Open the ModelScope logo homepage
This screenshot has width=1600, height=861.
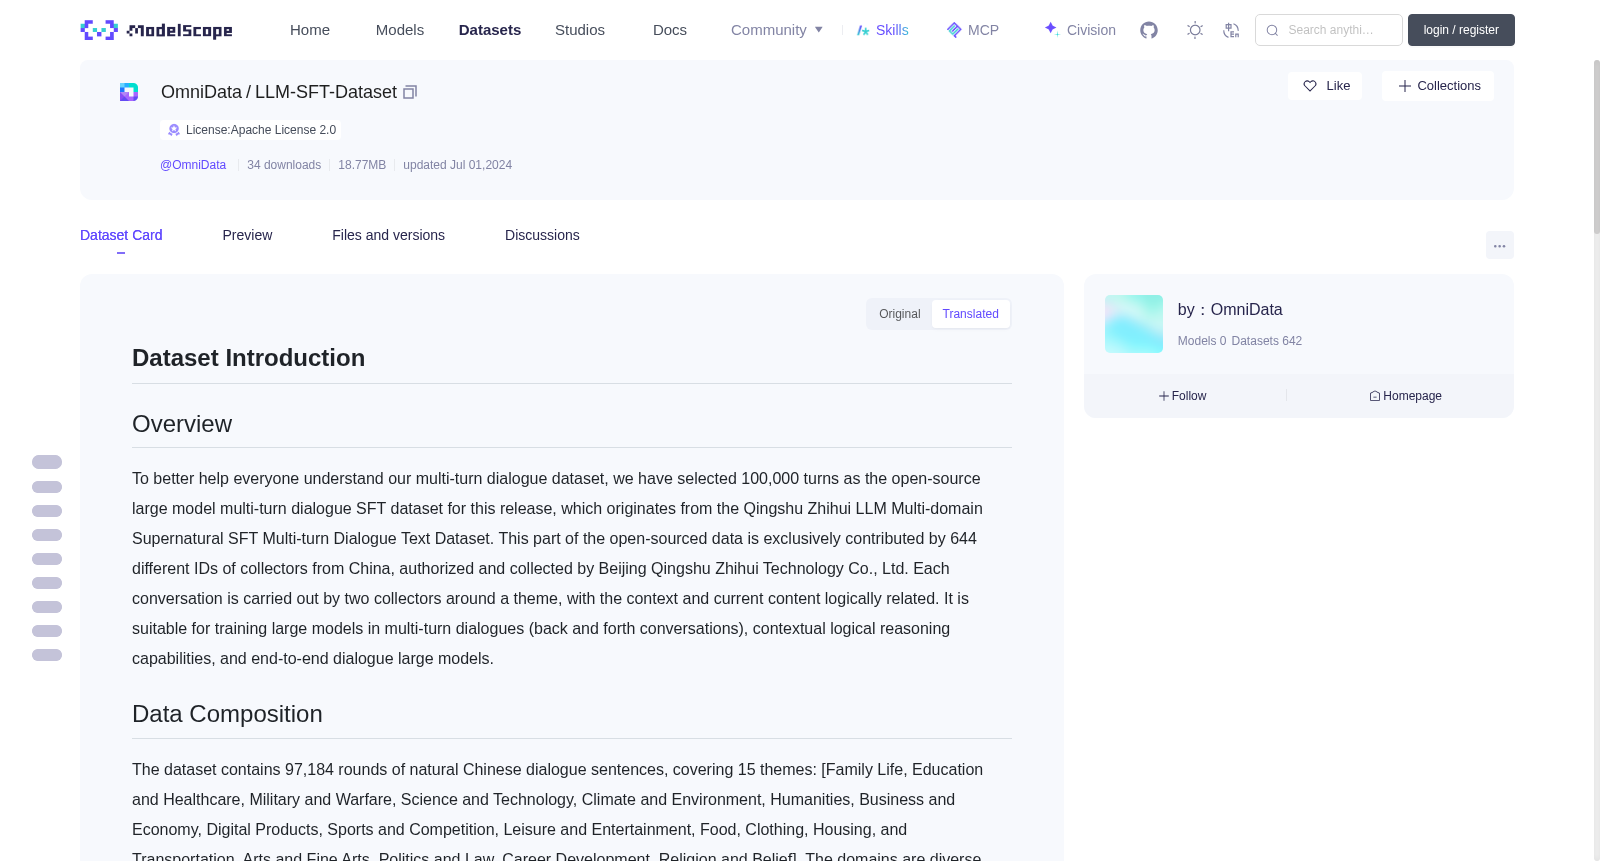coord(156,30)
